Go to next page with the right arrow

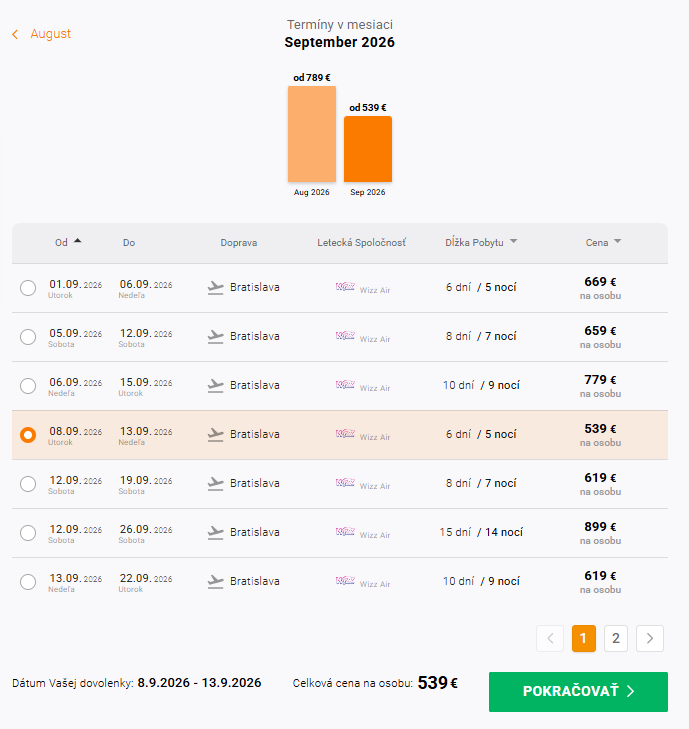(x=649, y=638)
